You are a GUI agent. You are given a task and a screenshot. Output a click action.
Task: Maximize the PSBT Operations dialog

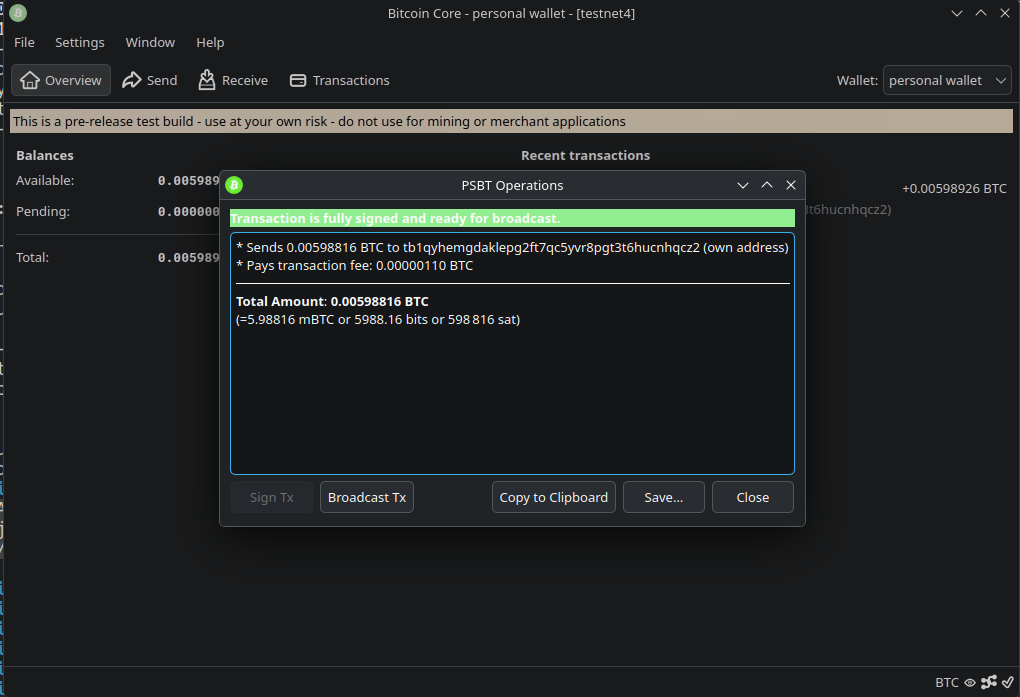pos(767,185)
